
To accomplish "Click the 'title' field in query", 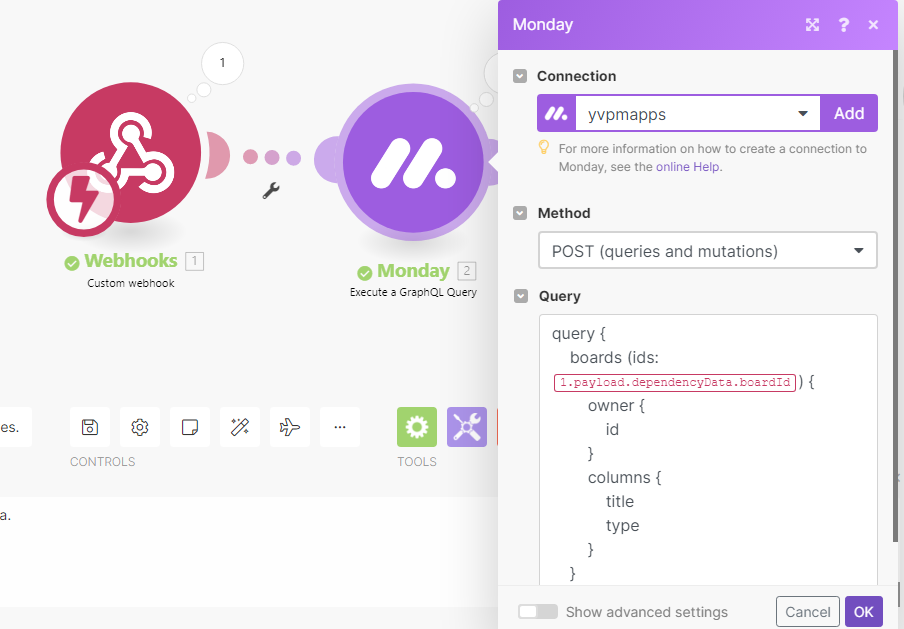I will pos(620,502).
